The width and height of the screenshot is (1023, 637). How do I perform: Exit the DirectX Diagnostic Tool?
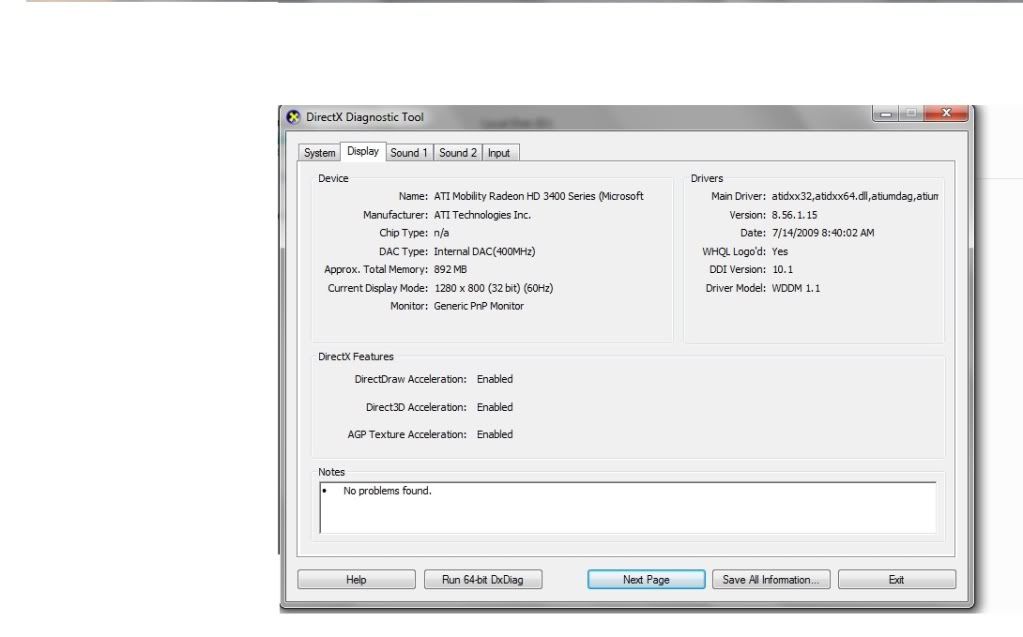897,580
